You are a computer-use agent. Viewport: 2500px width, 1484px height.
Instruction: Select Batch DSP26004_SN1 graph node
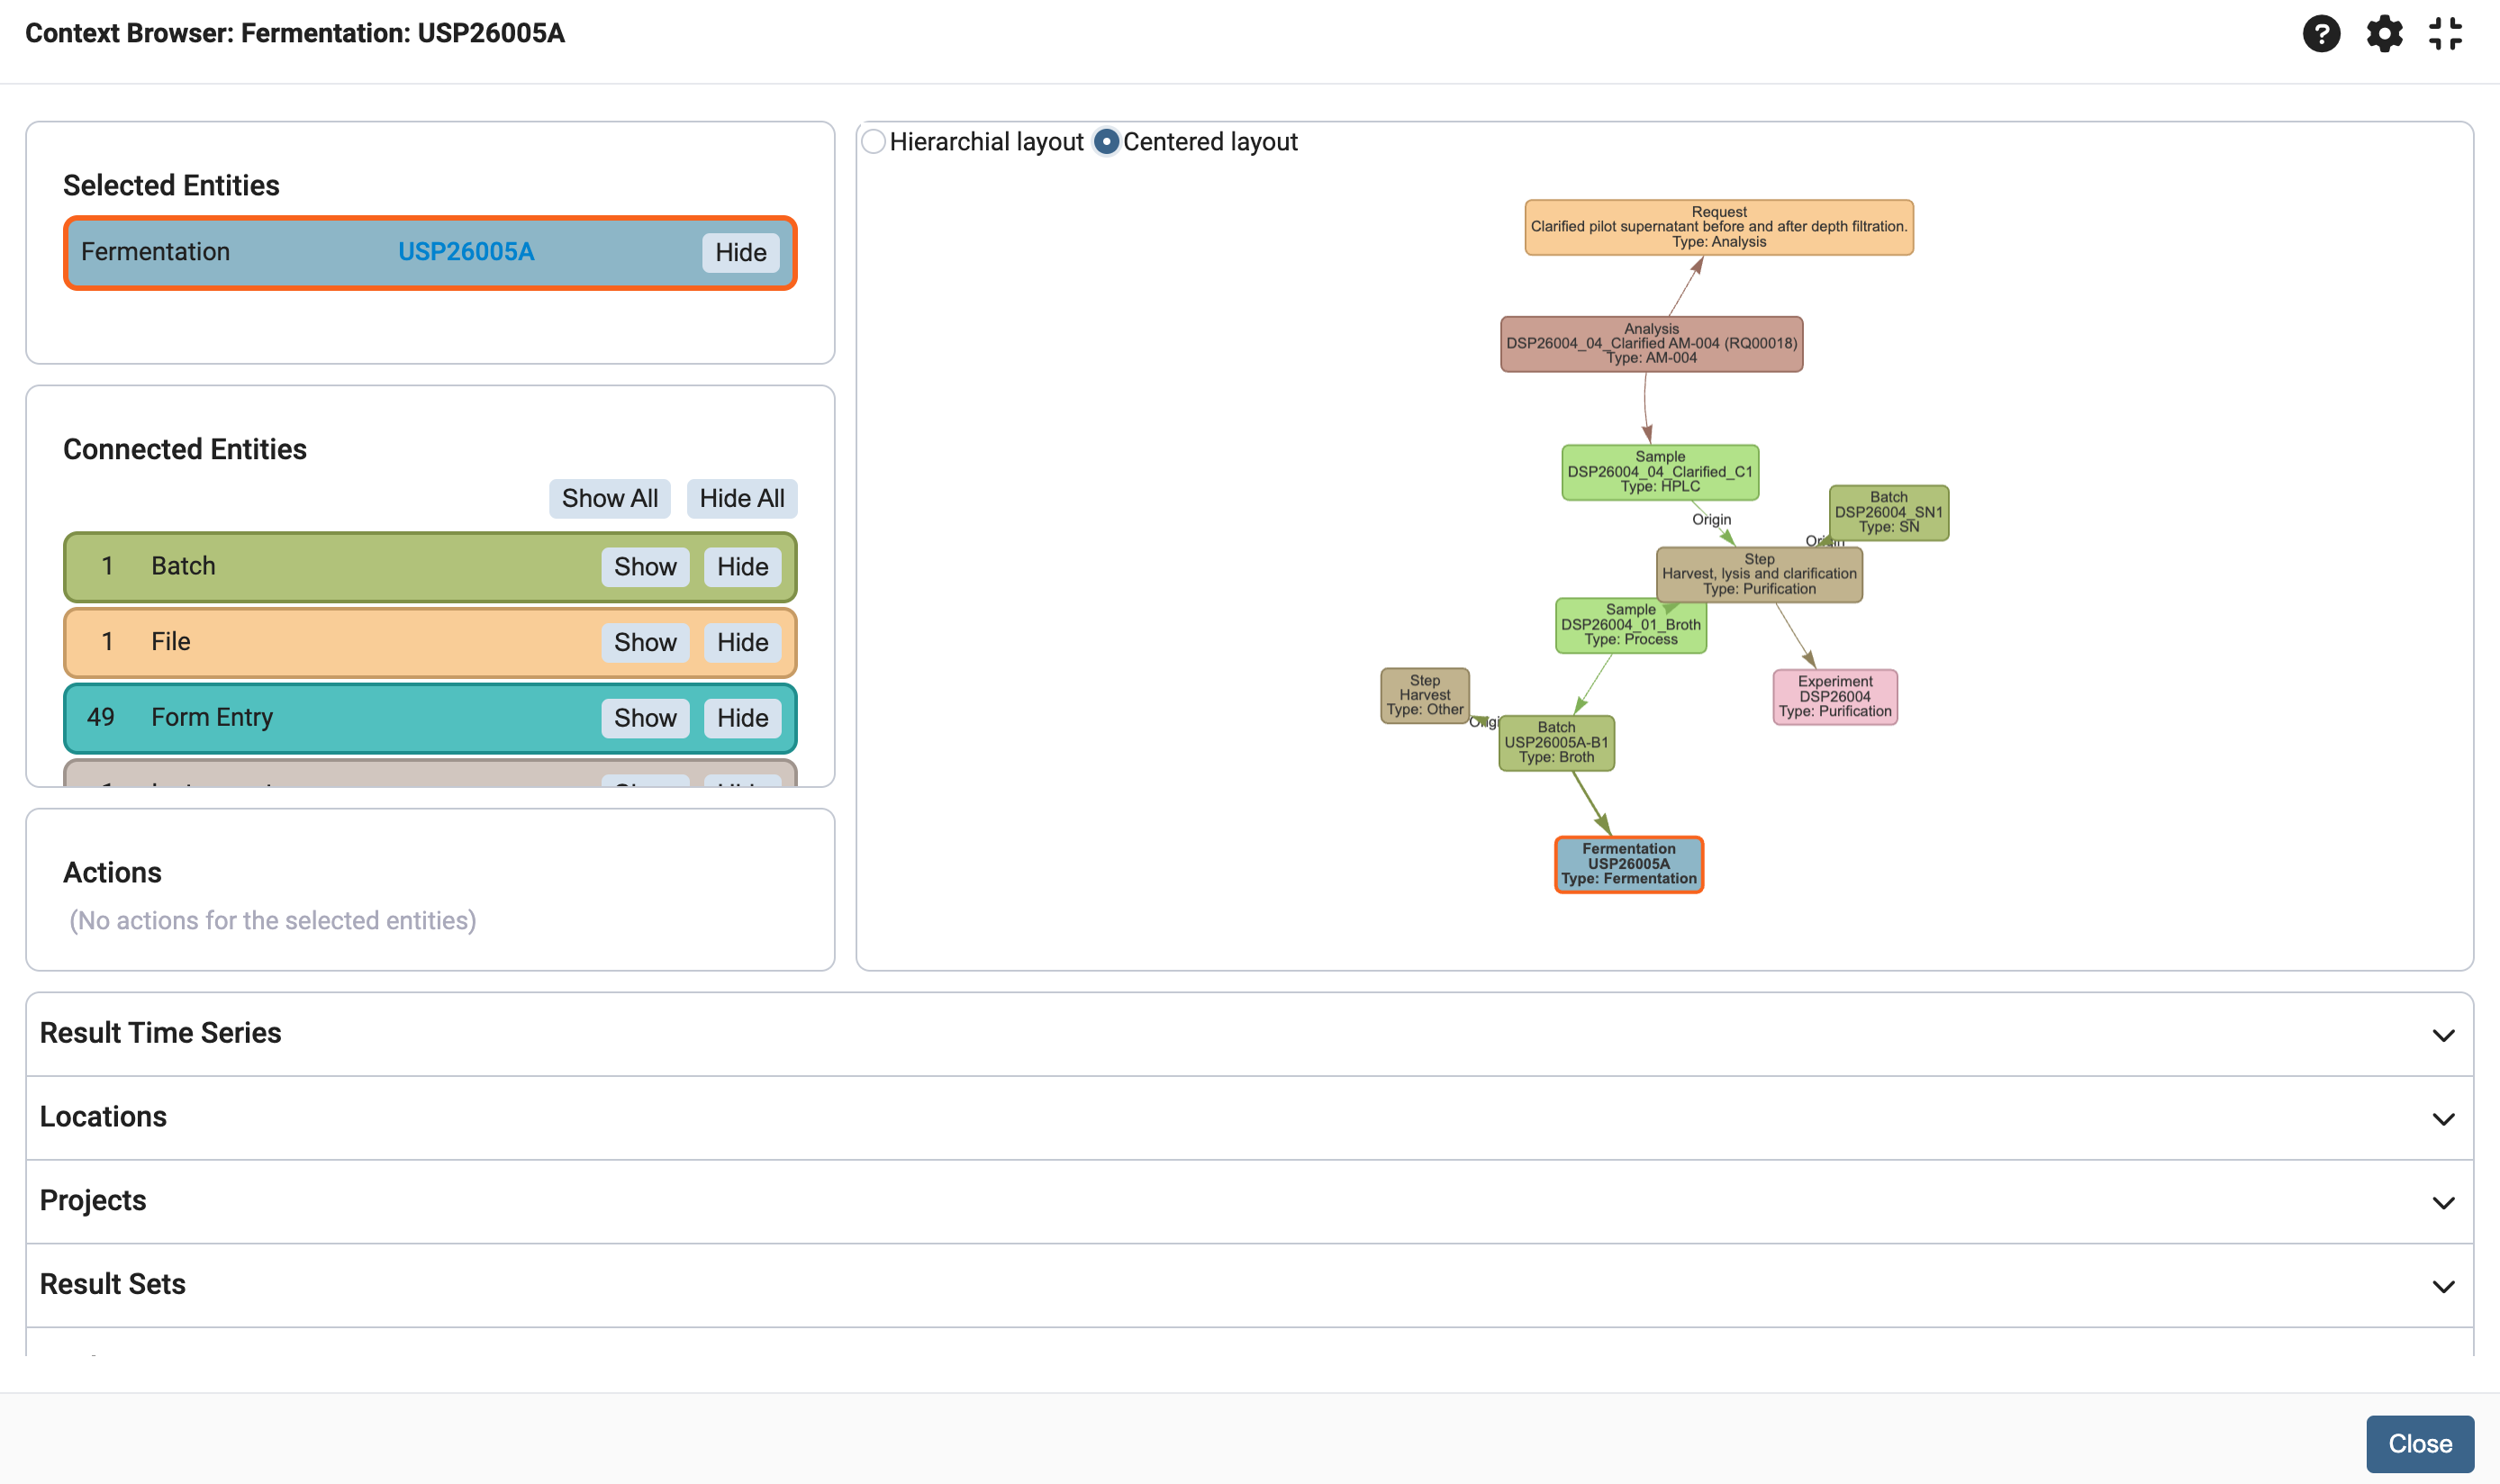[x=1889, y=513]
